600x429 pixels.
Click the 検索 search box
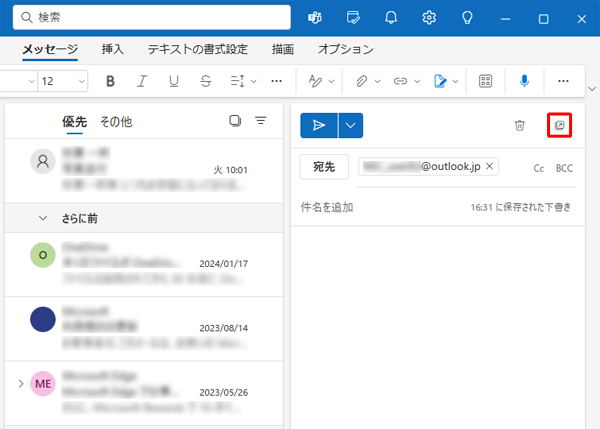[152, 17]
